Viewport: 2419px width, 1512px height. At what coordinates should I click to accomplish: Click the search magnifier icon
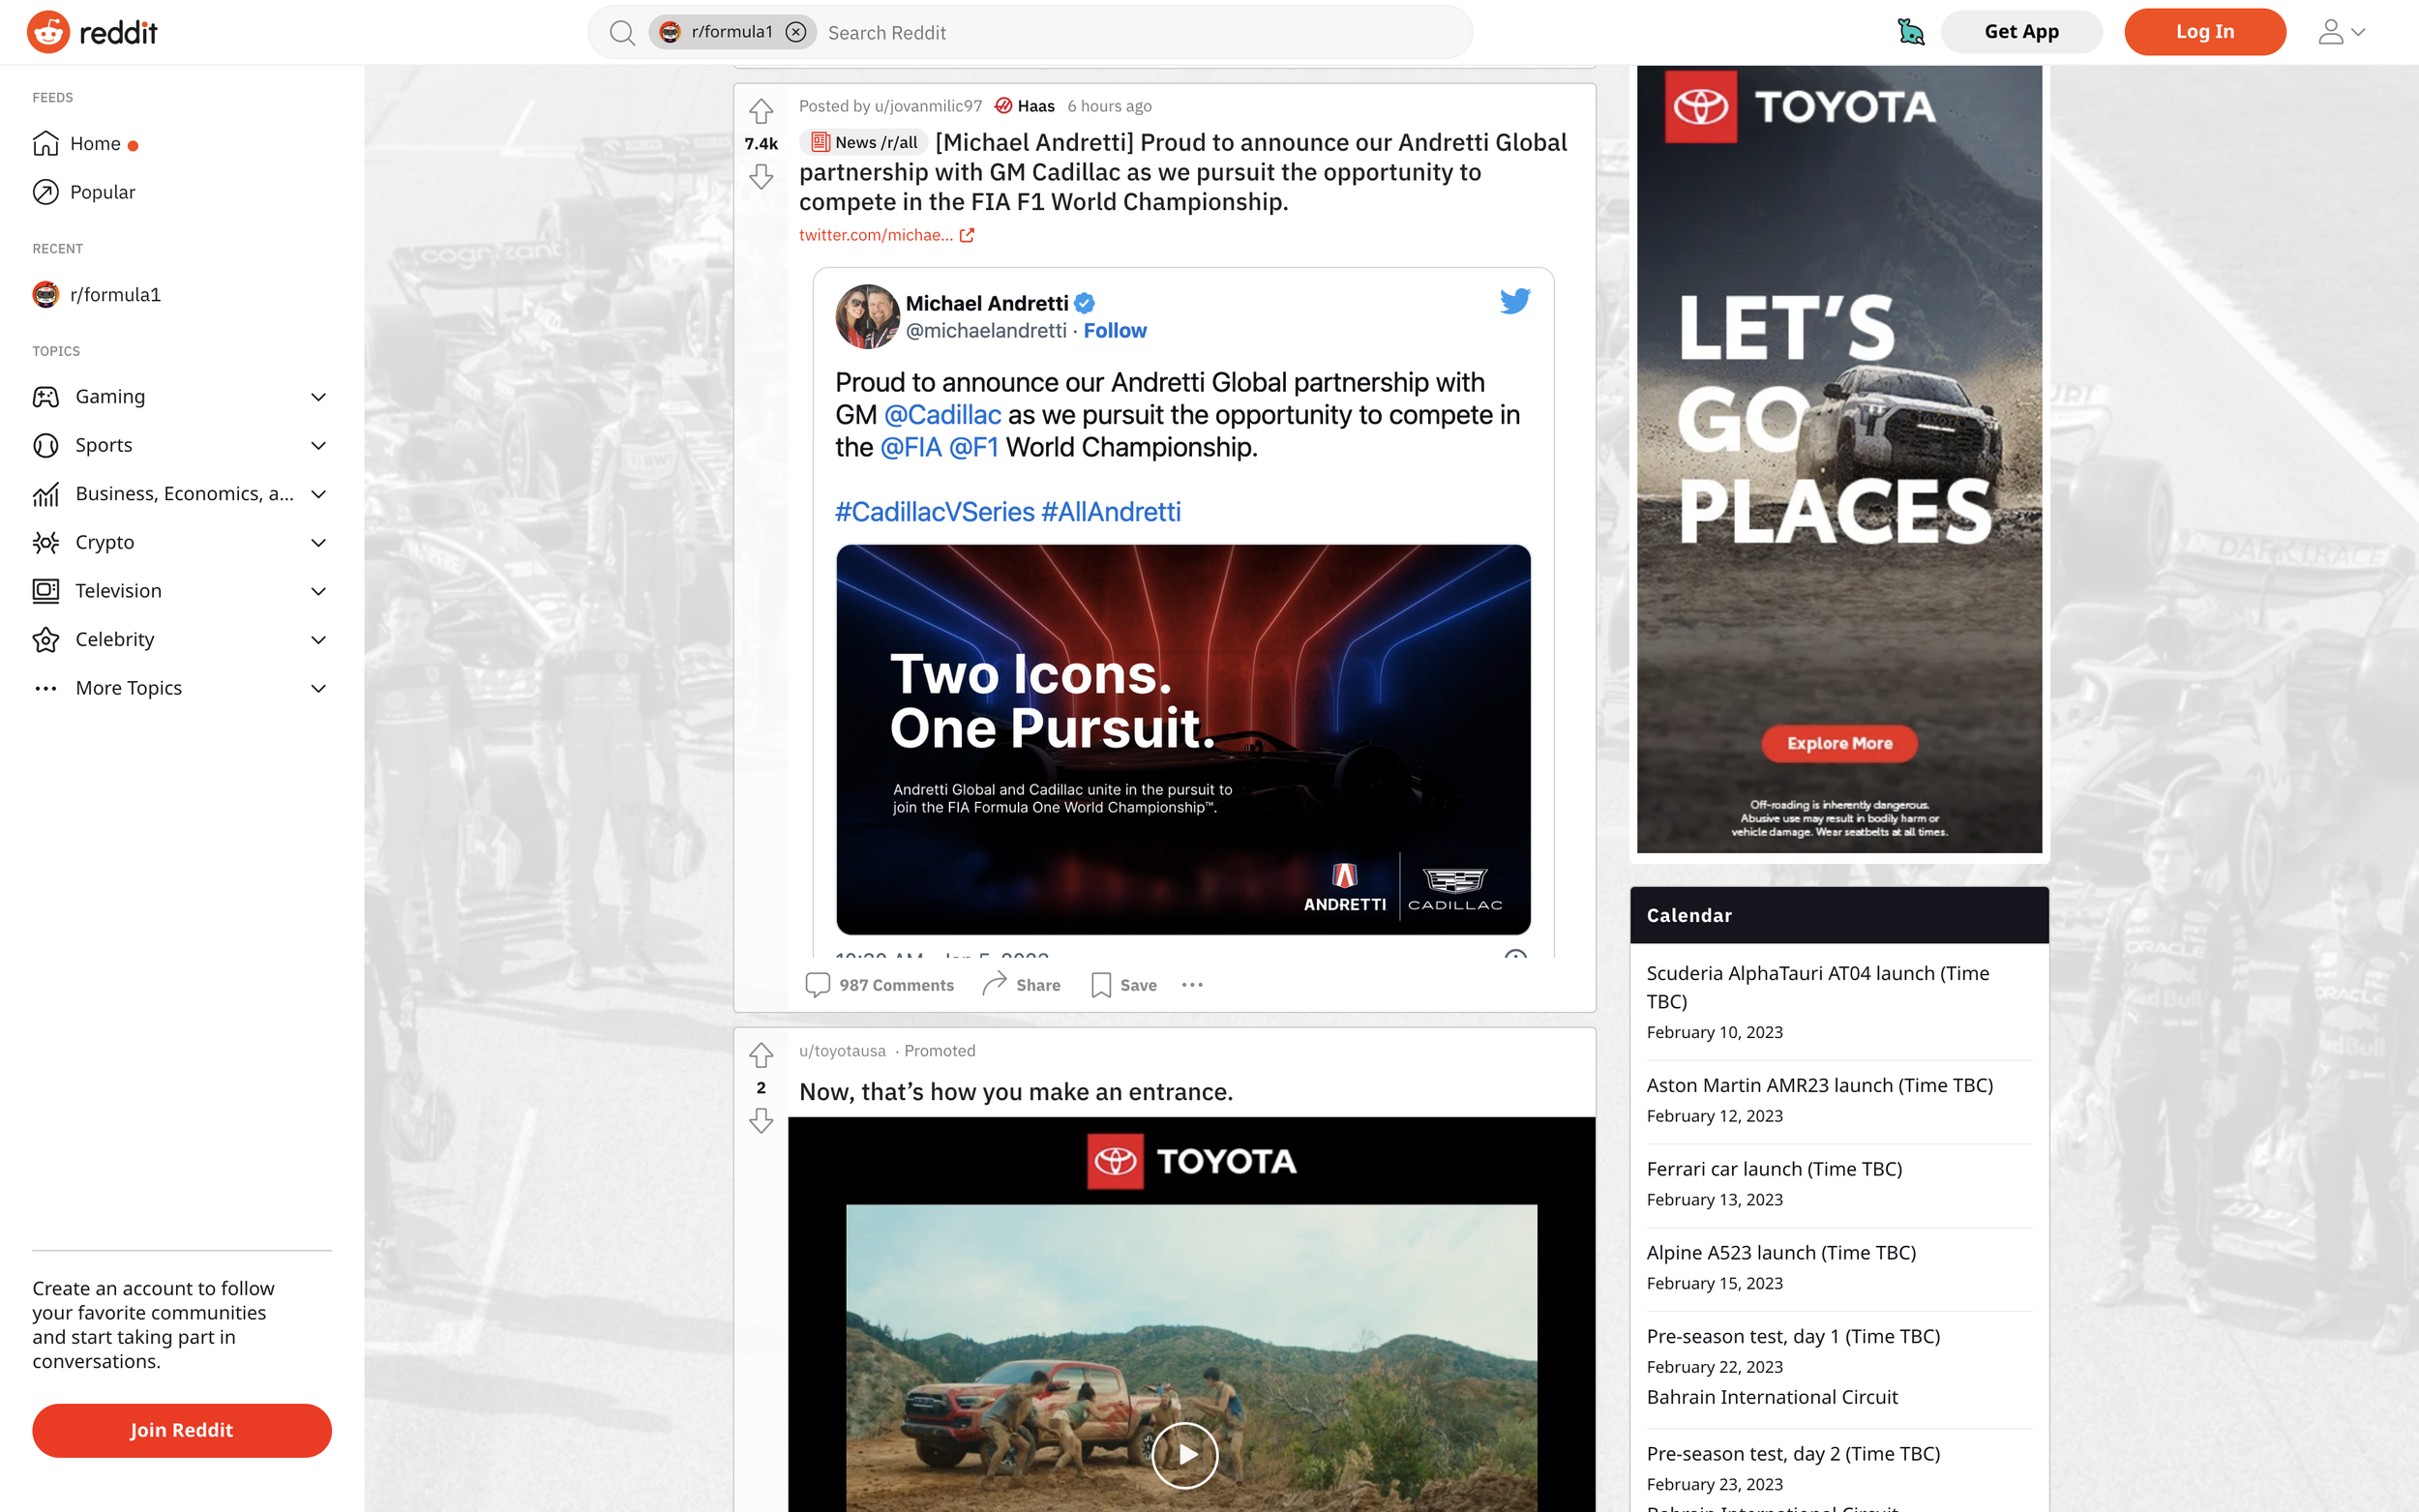[622, 33]
